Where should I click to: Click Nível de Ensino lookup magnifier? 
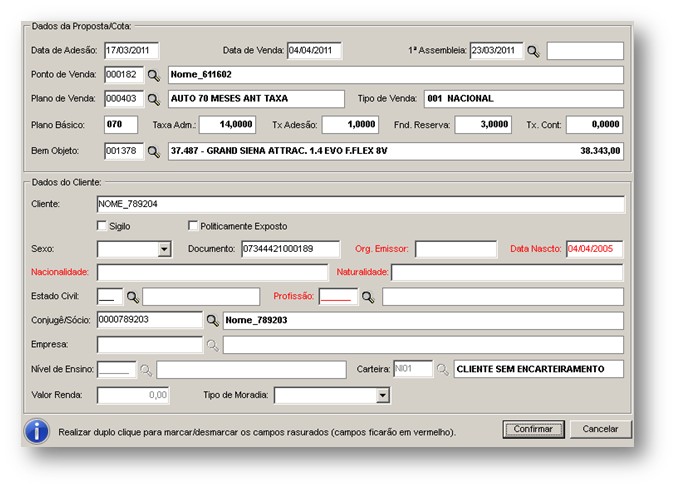(x=146, y=370)
